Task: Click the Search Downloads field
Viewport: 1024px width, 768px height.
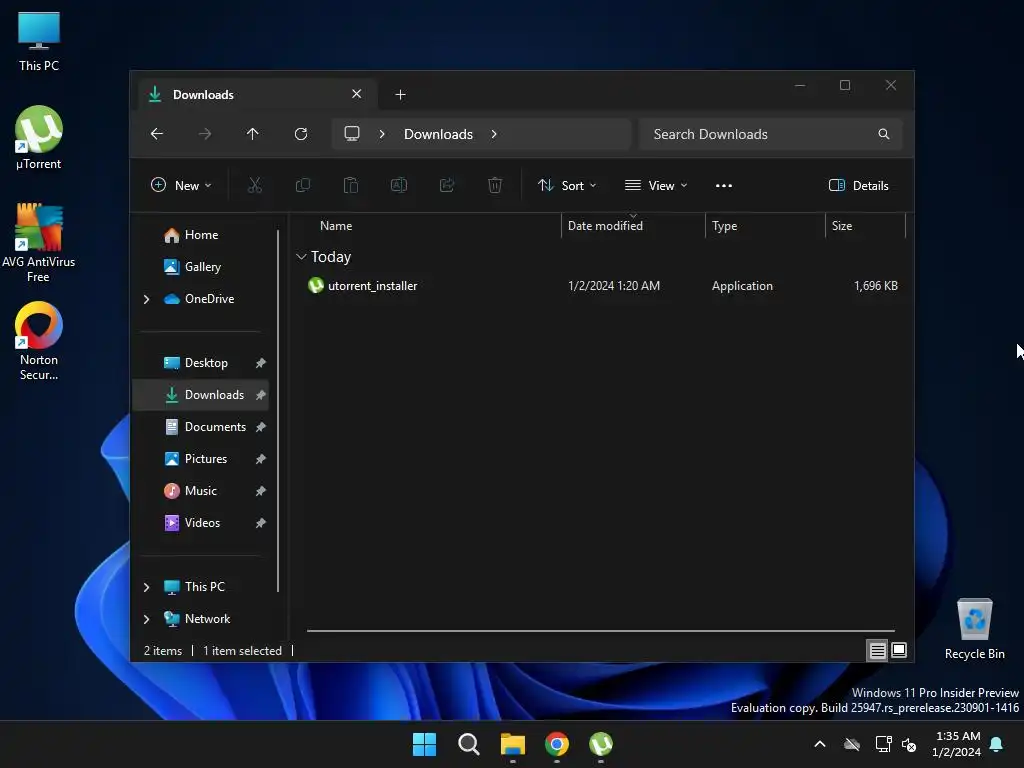Action: click(771, 134)
